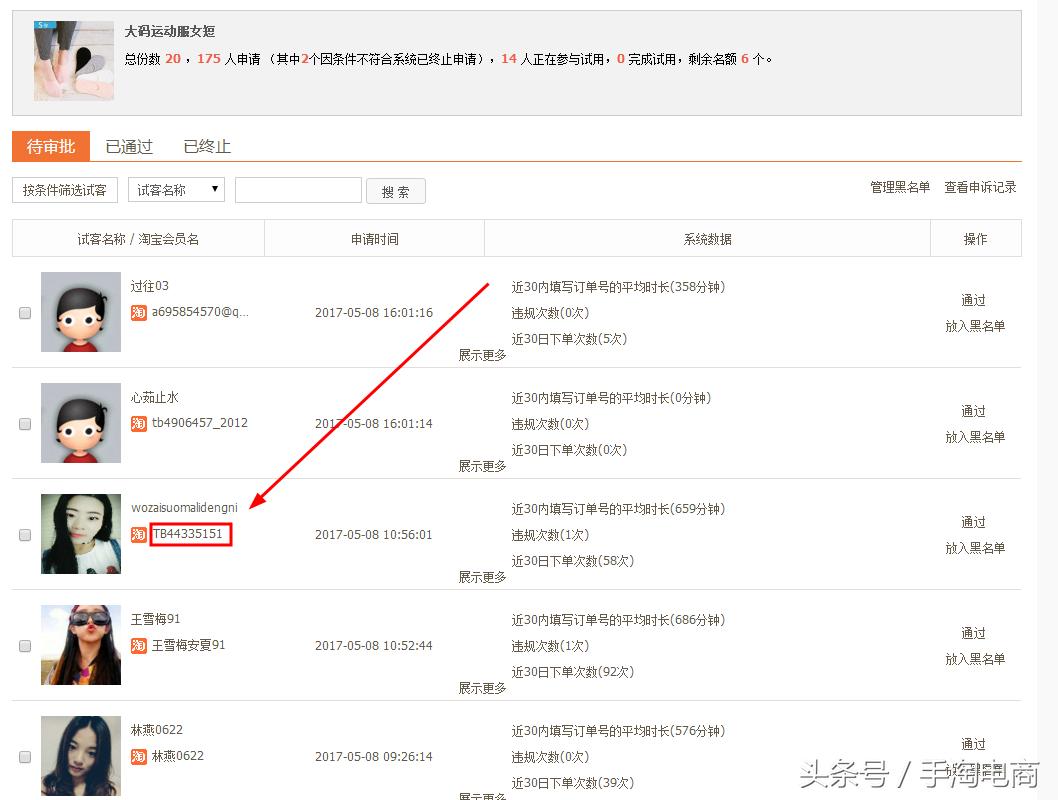Image resolution: width=1058 pixels, height=800 pixels.
Task: Expand 展示更多 in 王雪梅91's row
Action: tap(481, 687)
